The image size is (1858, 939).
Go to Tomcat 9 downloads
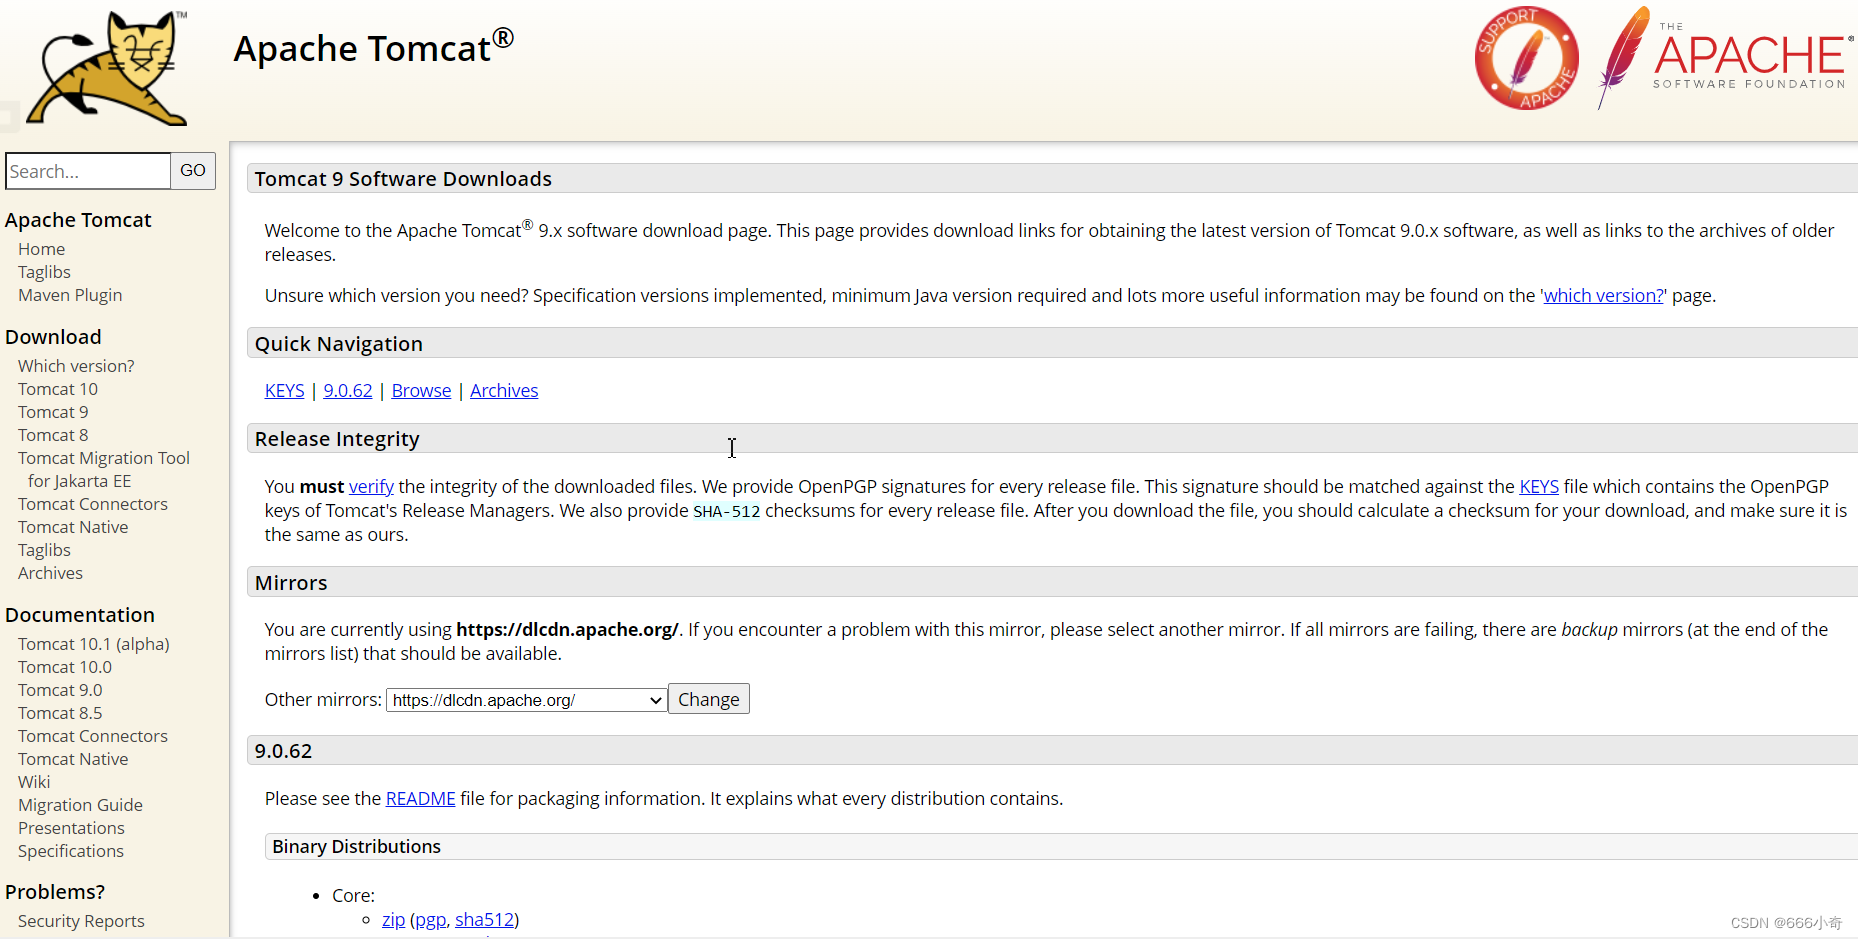[x=53, y=412]
